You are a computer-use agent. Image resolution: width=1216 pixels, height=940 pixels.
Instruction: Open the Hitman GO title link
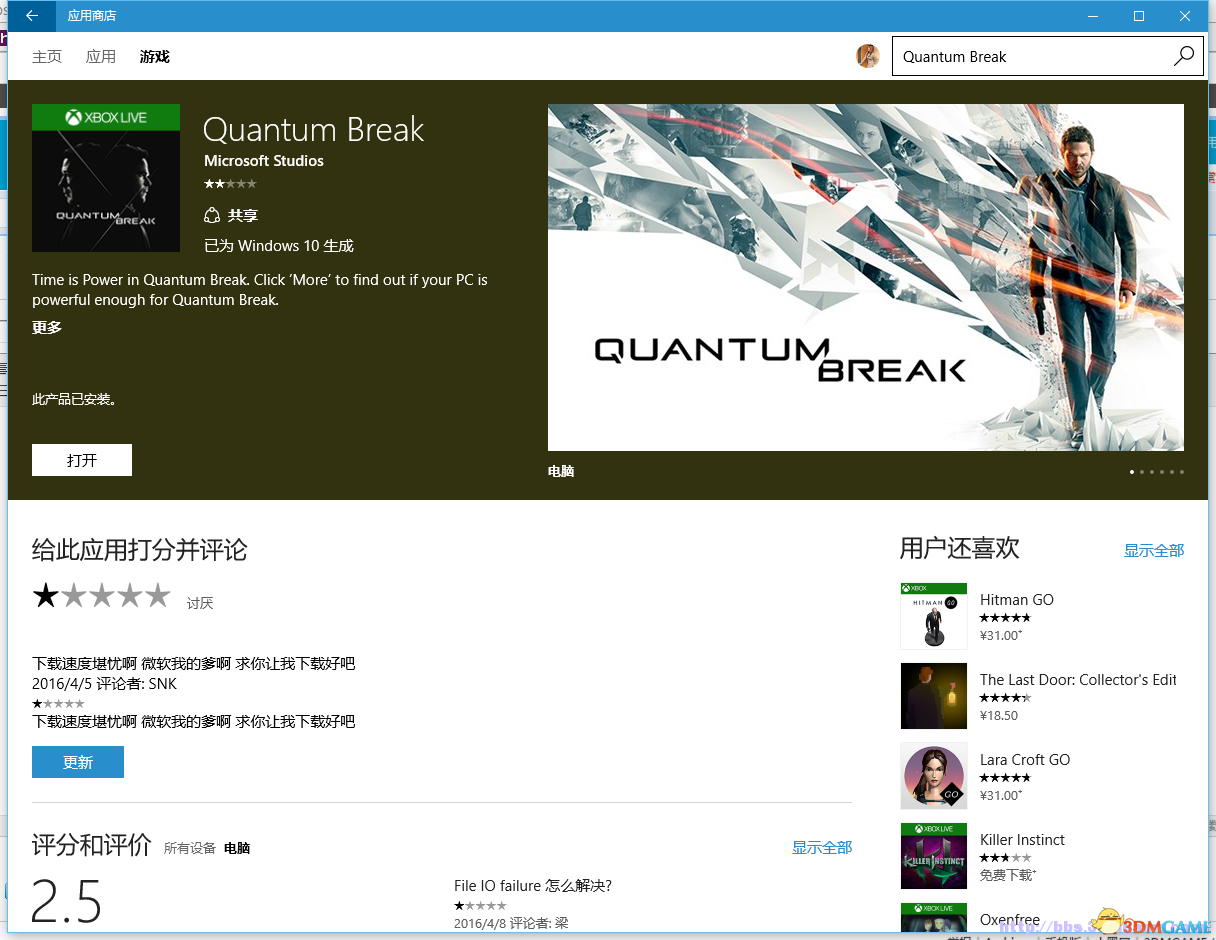coord(1017,600)
